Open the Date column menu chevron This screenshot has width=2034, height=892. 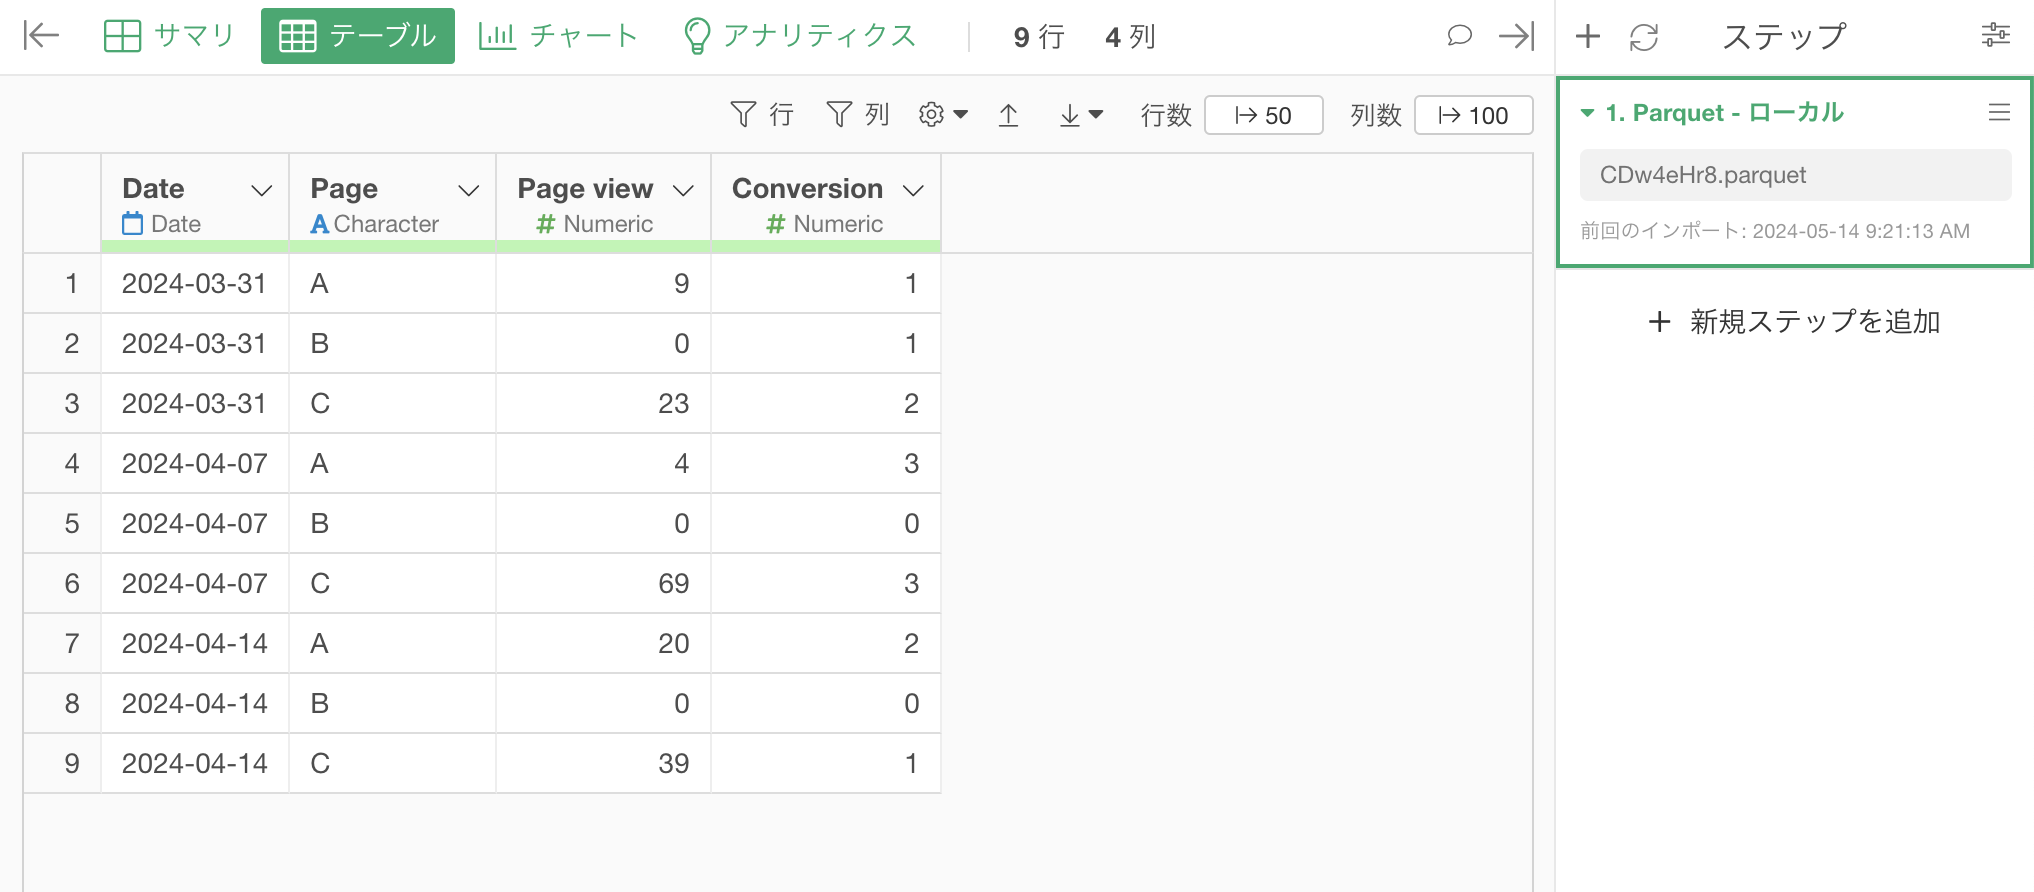pyautogui.click(x=262, y=190)
